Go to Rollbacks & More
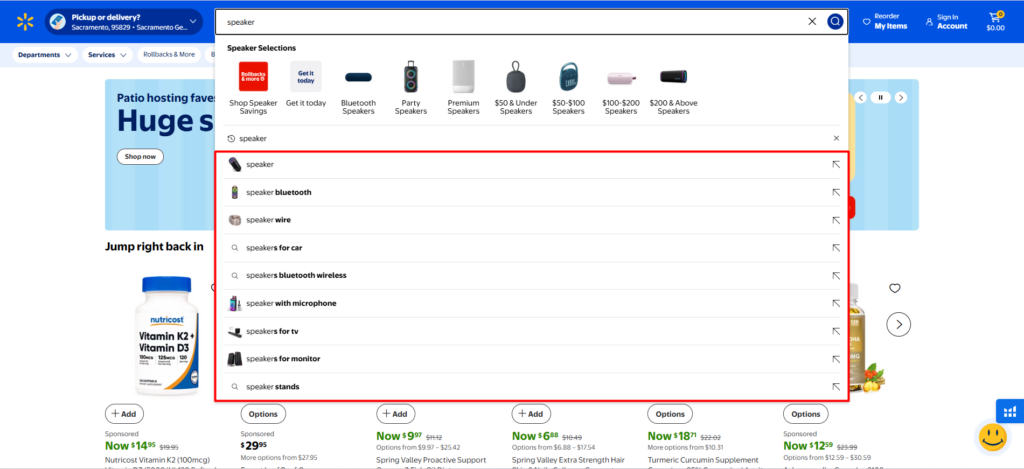 click(169, 55)
